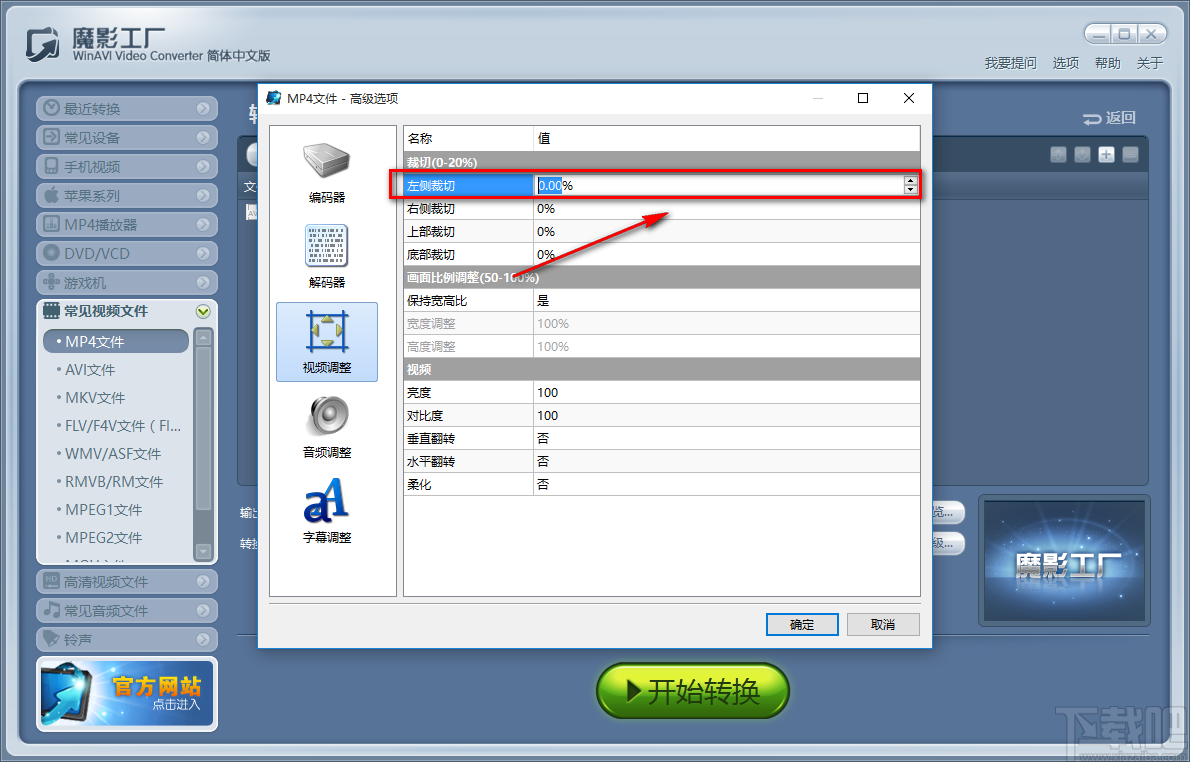Start conversion with 开始转换 button

[693, 691]
